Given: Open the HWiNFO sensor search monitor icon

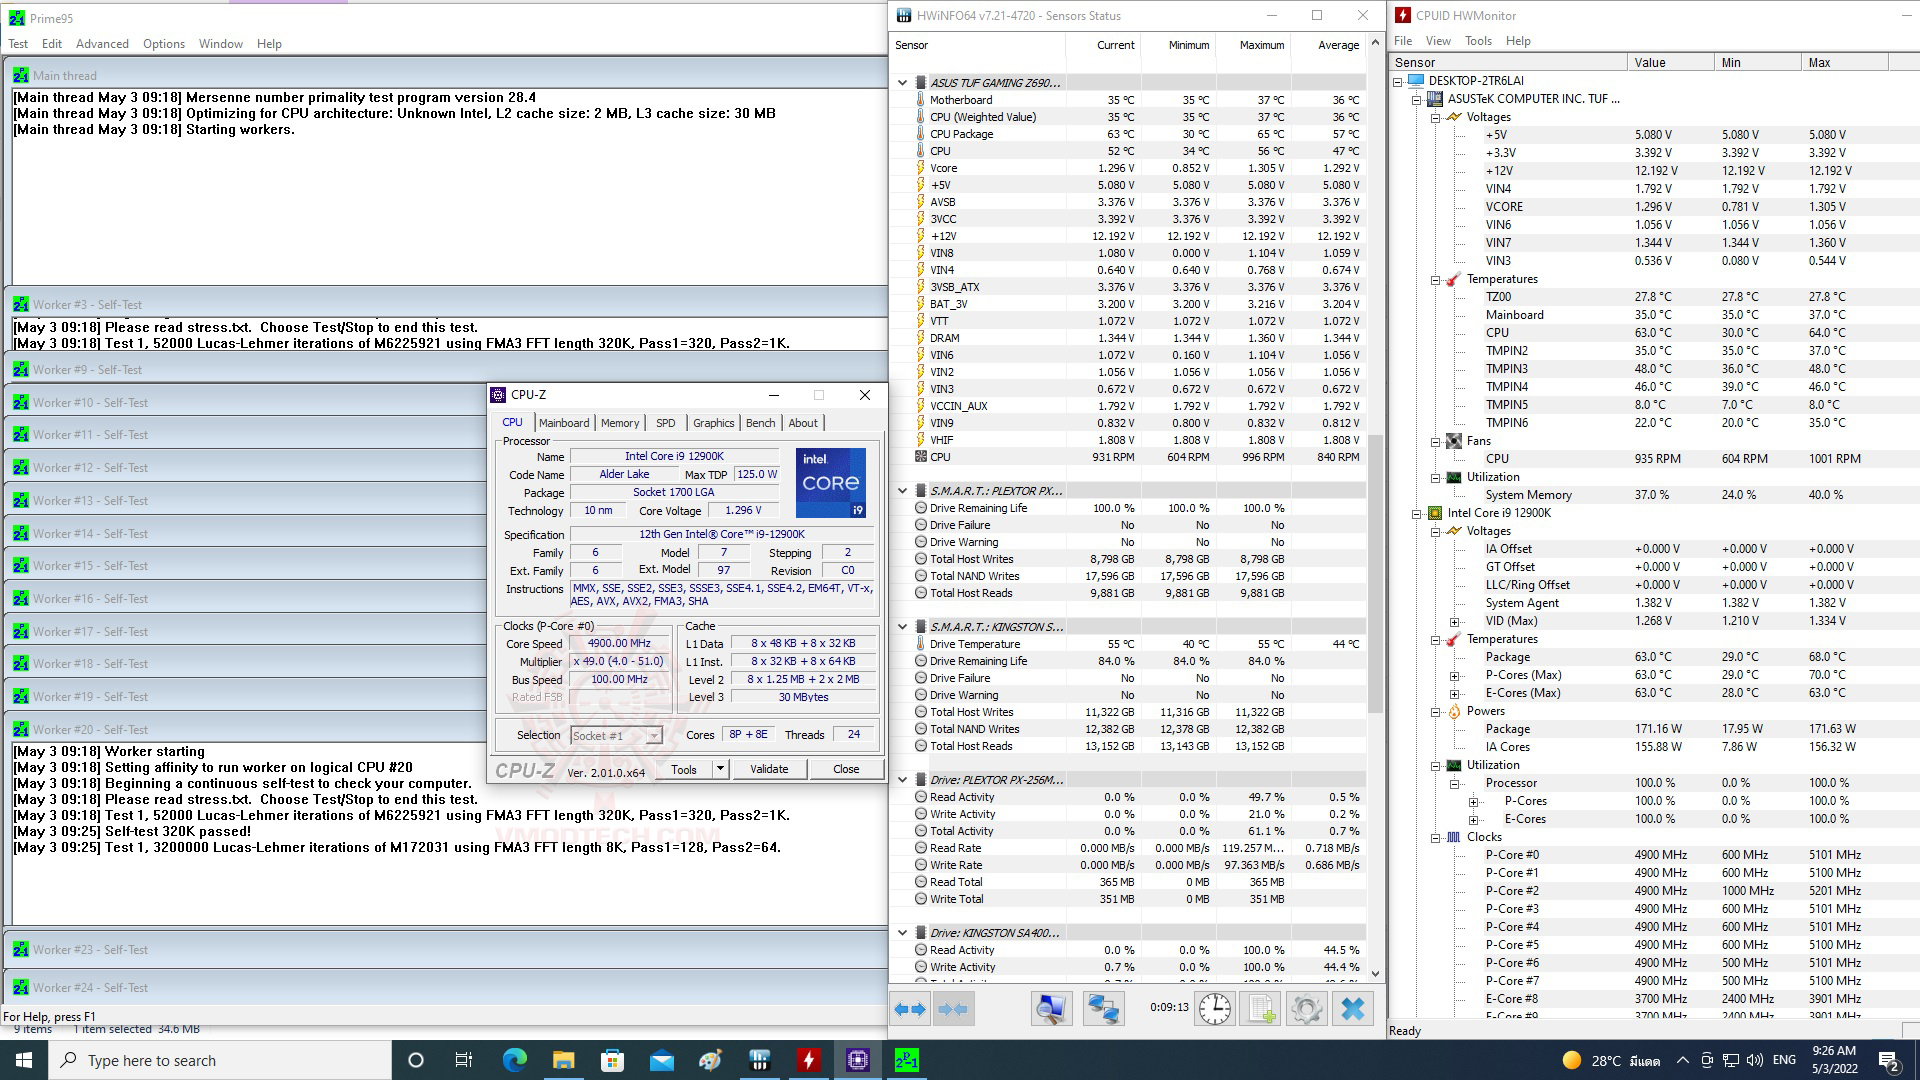Looking at the screenshot, I should click(1051, 1009).
